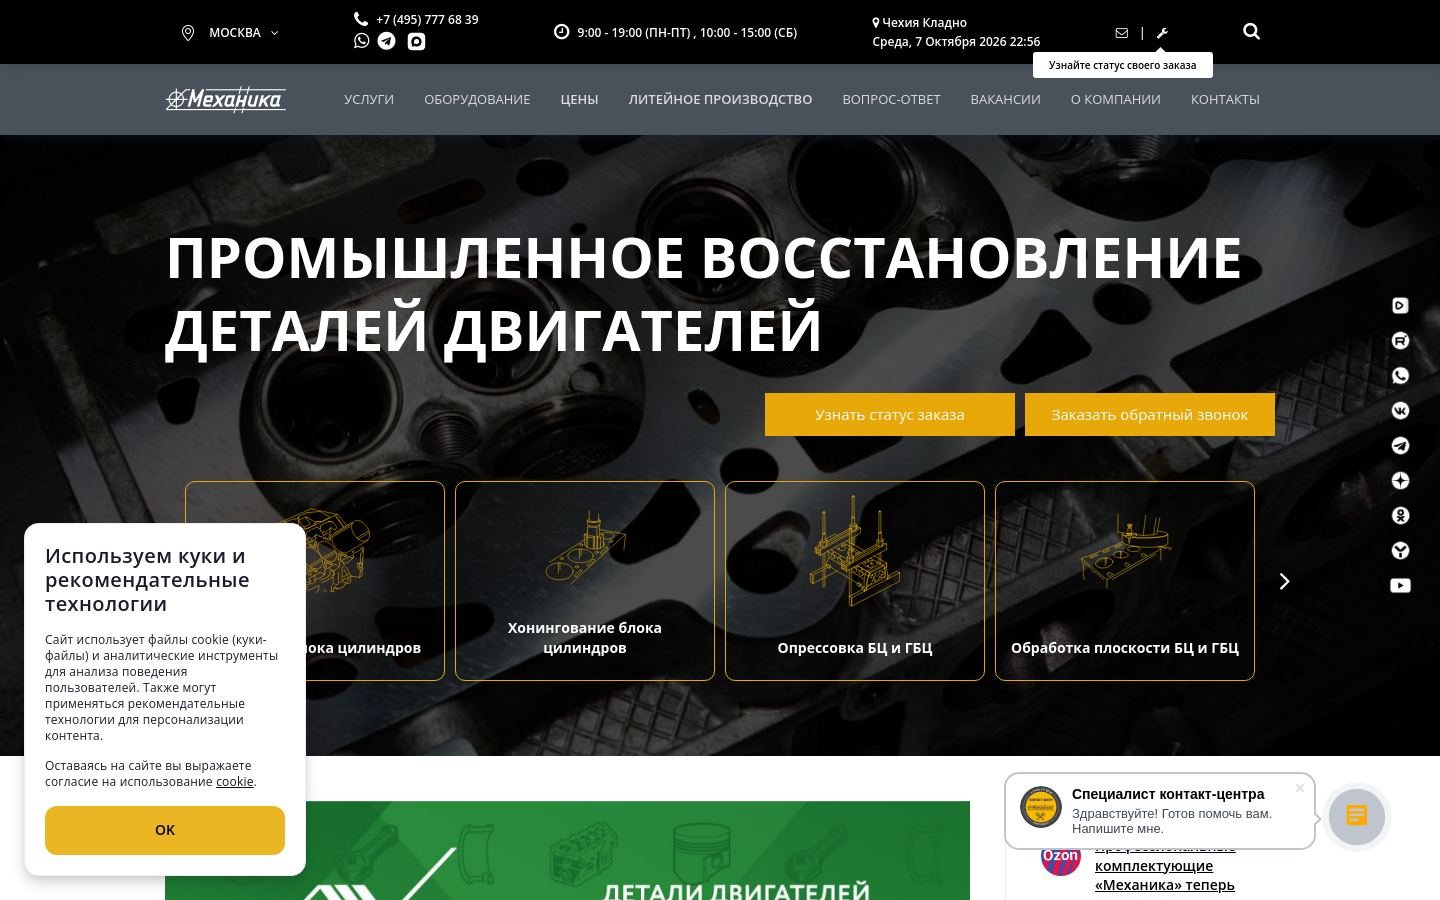Call the phone number +7 (495) 777 68 39
Viewport: 1440px width, 900px height.
(x=427, y=19)
